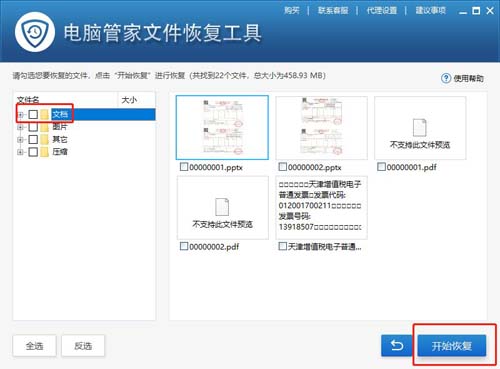The width and height of the screenshot is (500, 369).
Task: Click the question-mark help icon
Action: click(446, 78)
